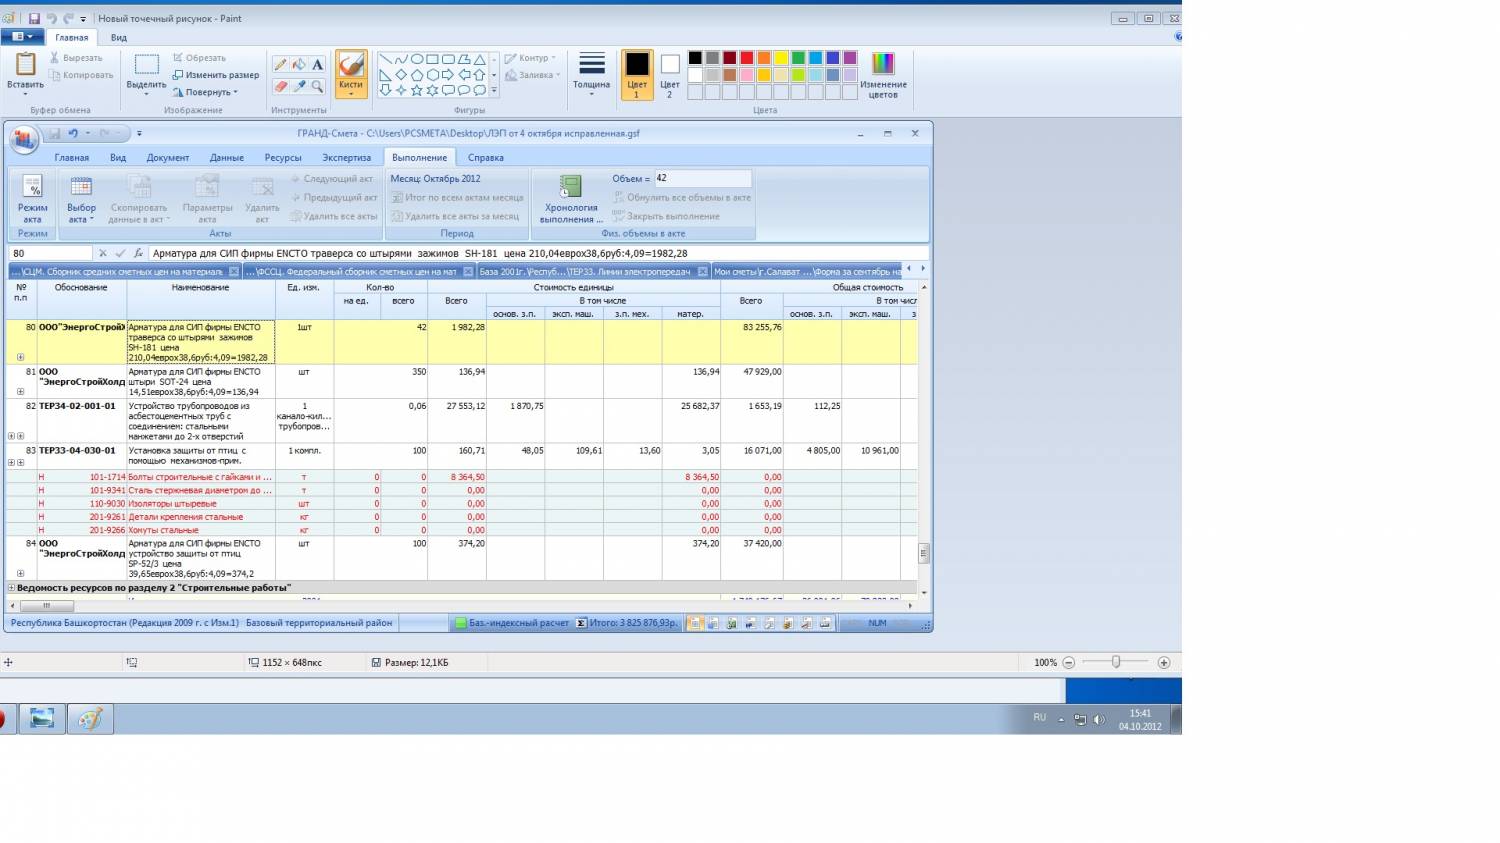Open the Толщина line thickness dropdown
1500x843 pixels.
591,72
